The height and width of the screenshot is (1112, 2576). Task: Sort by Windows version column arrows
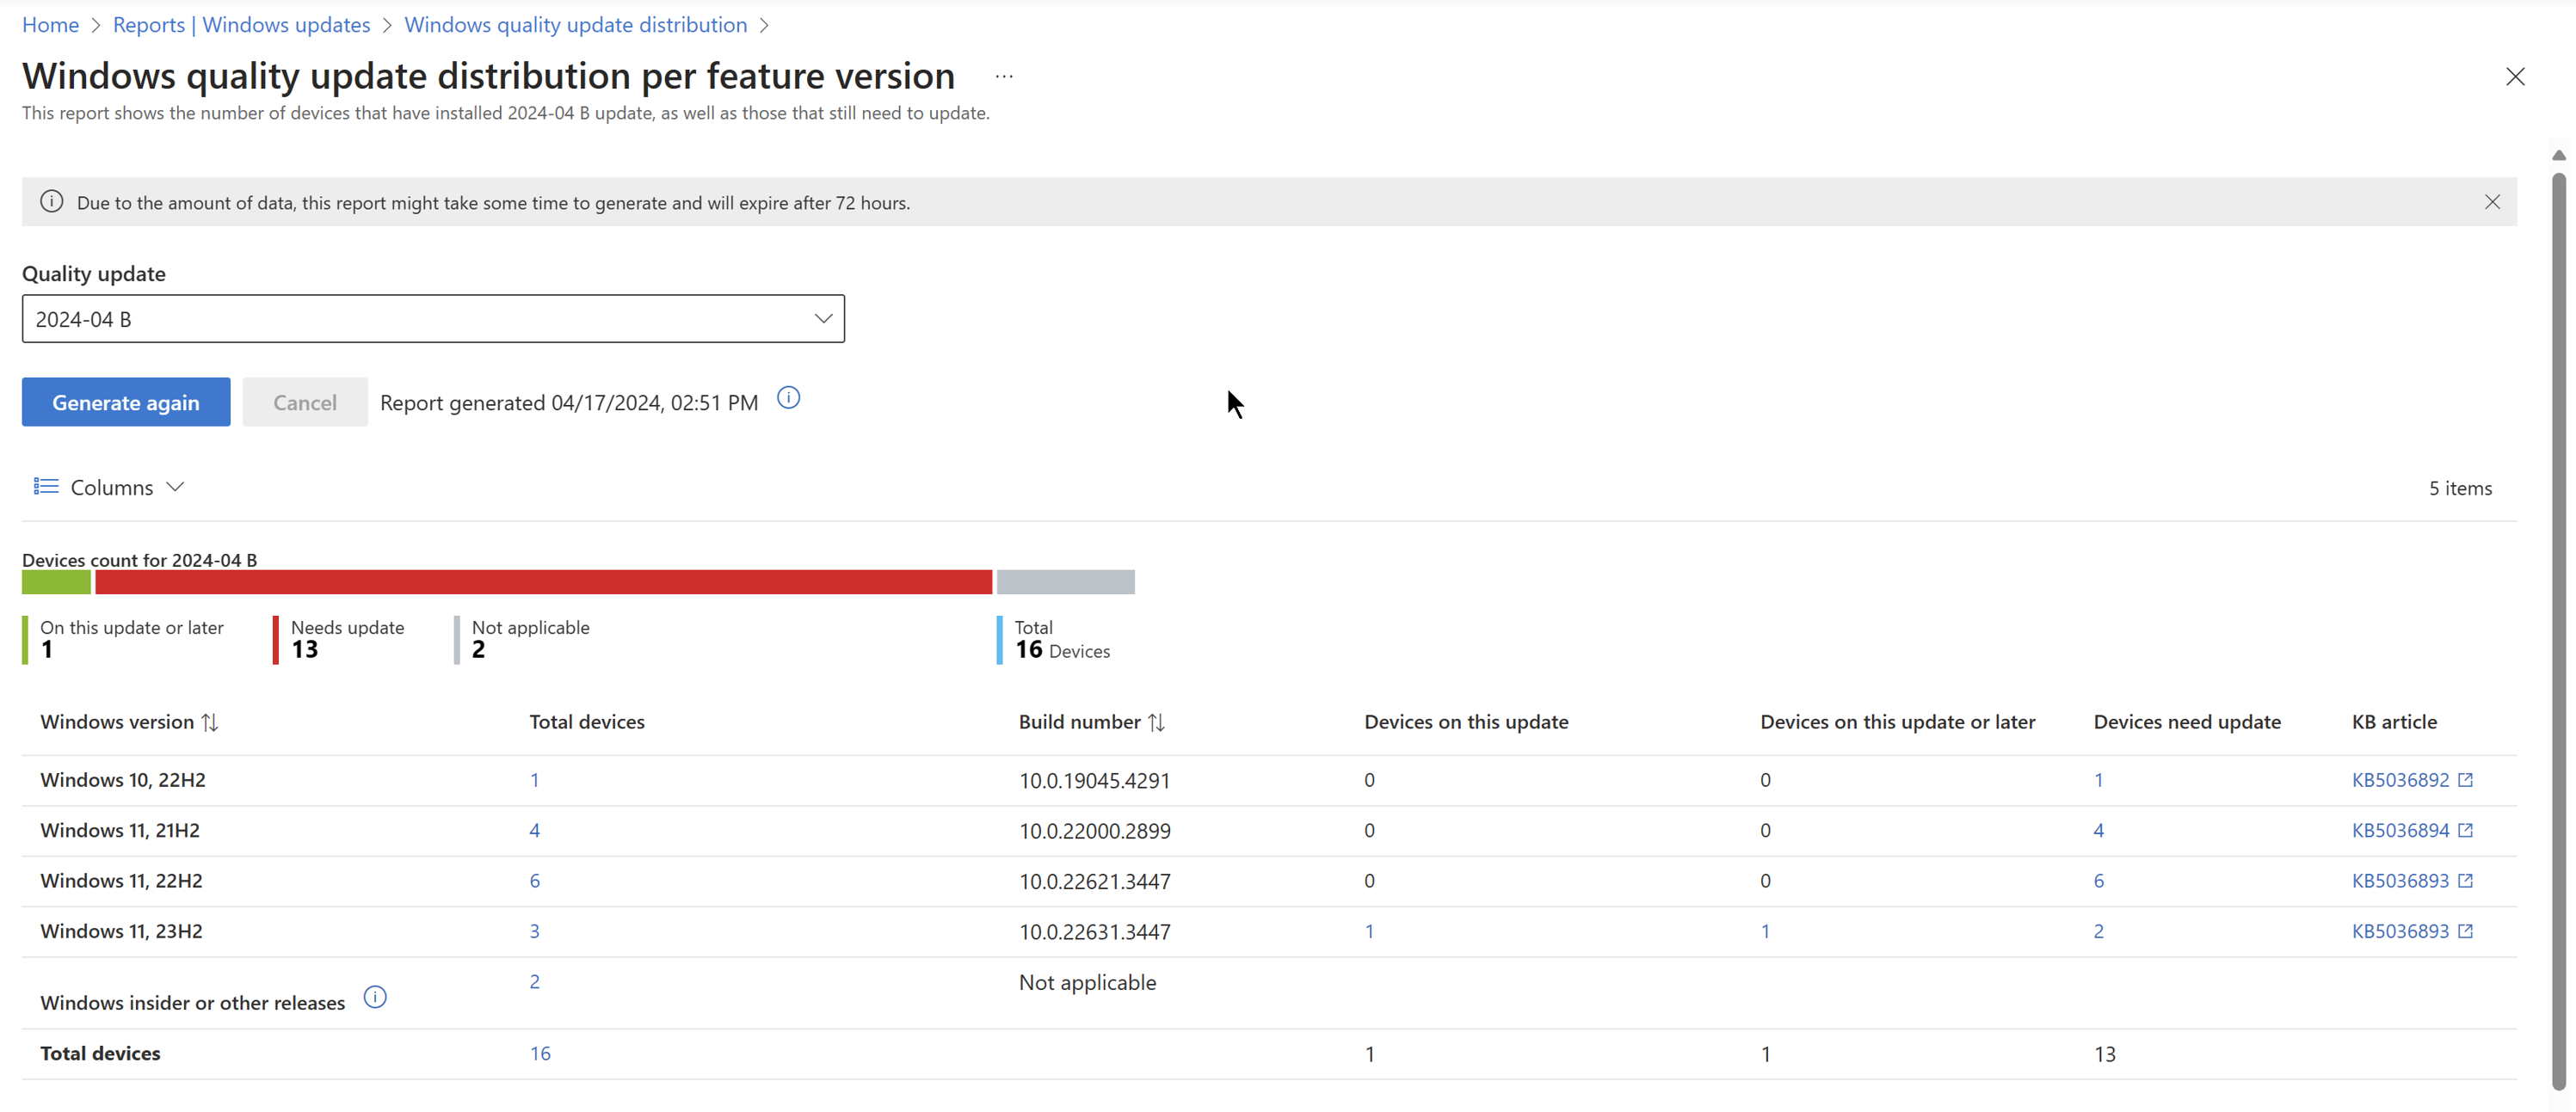tap(210, 722)
